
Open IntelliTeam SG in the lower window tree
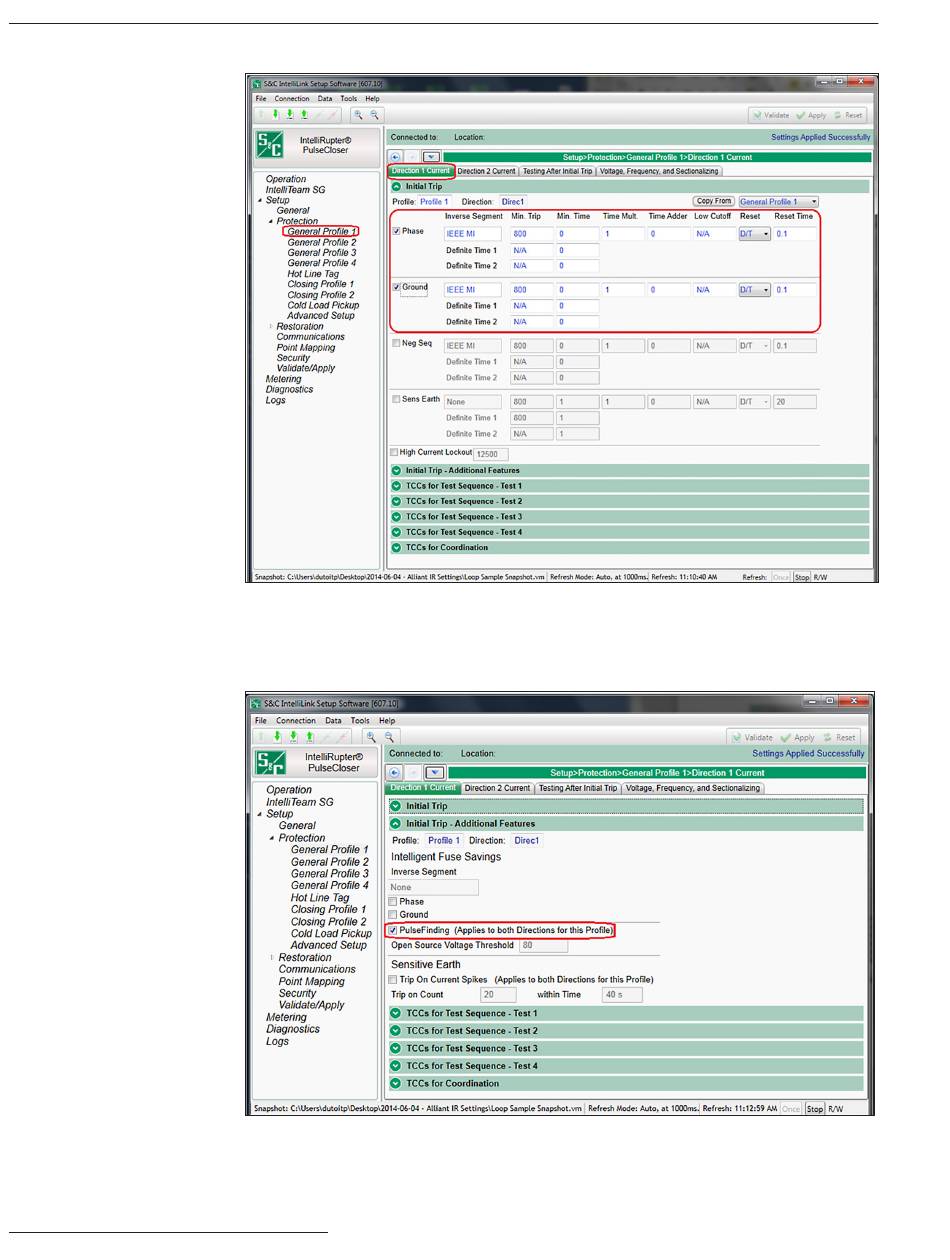click(300, 802)
